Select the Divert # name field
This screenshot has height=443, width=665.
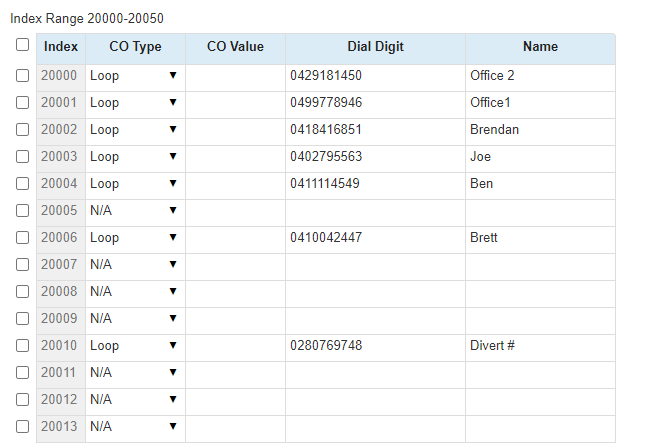(x=539, y=345)
